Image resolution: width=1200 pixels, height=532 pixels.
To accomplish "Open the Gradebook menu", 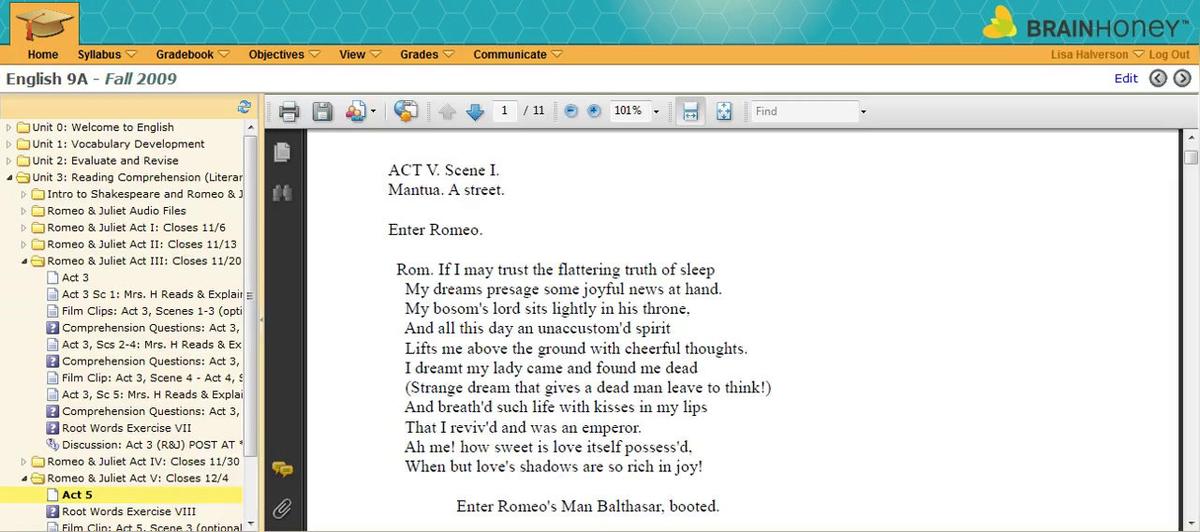I will [x=192, y=55].
